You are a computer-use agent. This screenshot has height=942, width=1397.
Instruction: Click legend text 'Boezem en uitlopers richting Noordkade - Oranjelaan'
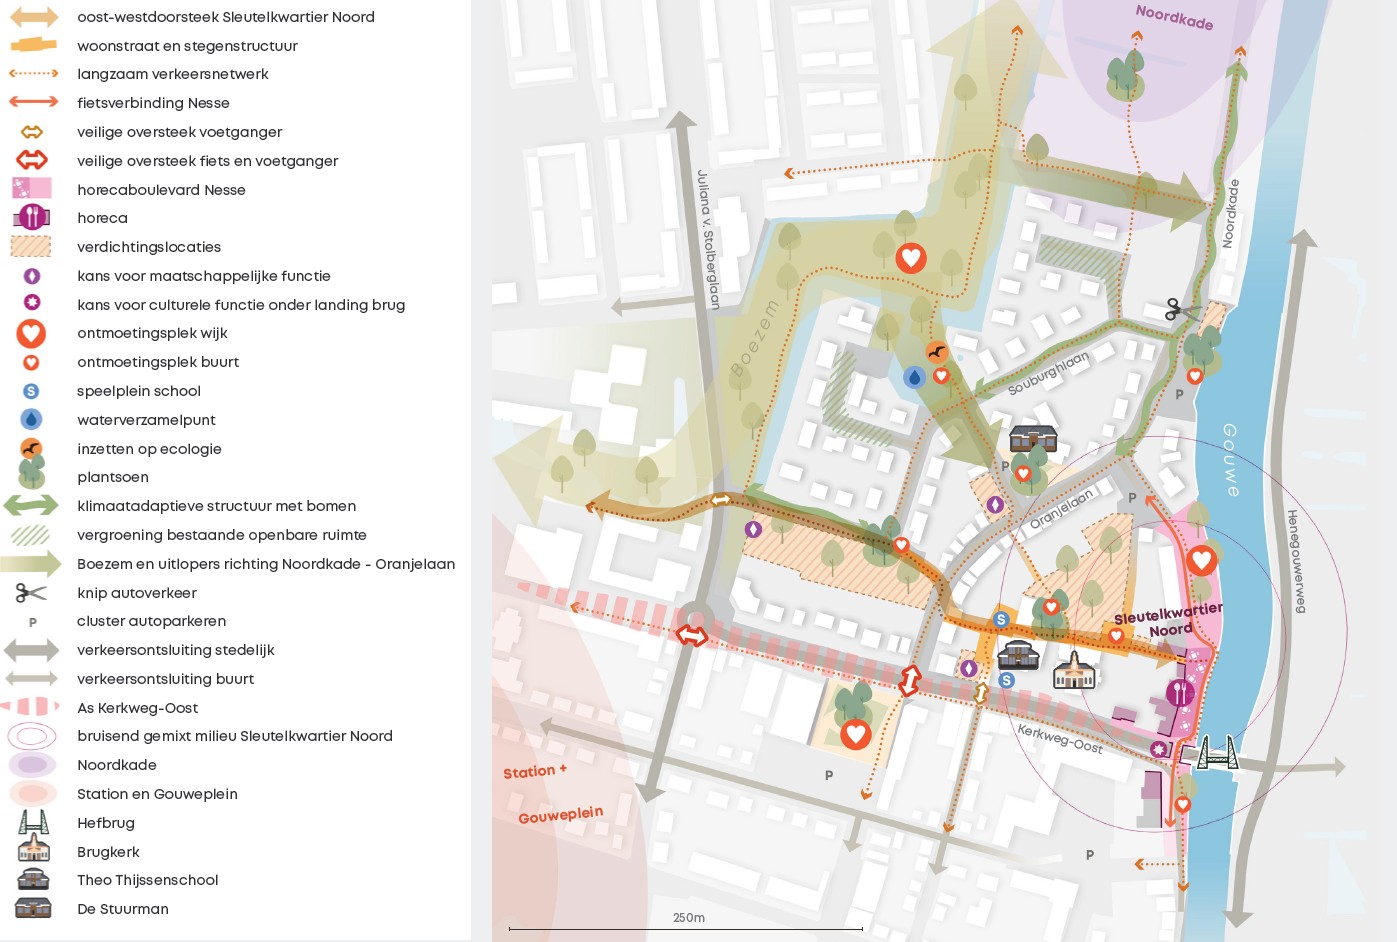point(266,564)
